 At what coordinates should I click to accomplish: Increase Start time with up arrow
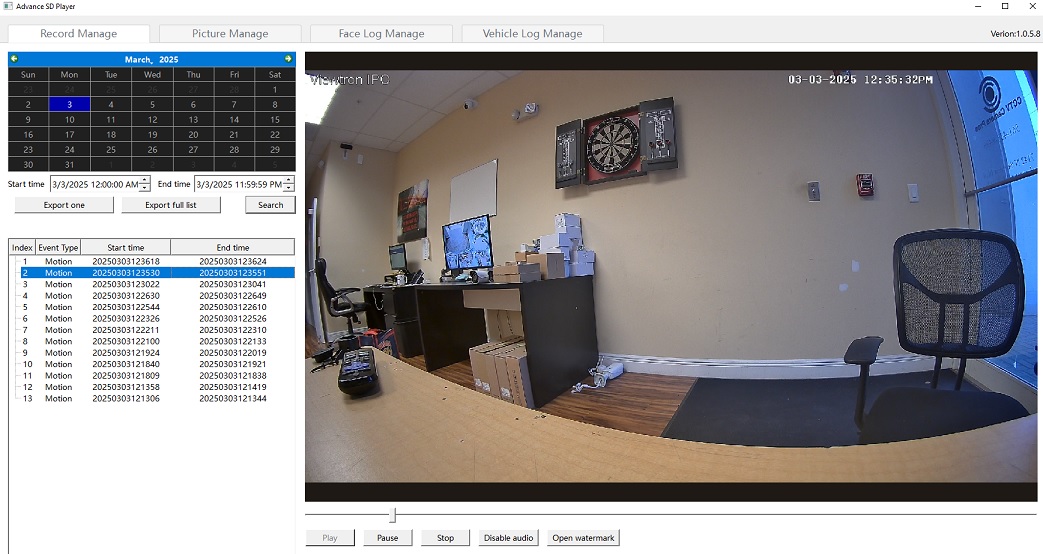pos(145,180)
